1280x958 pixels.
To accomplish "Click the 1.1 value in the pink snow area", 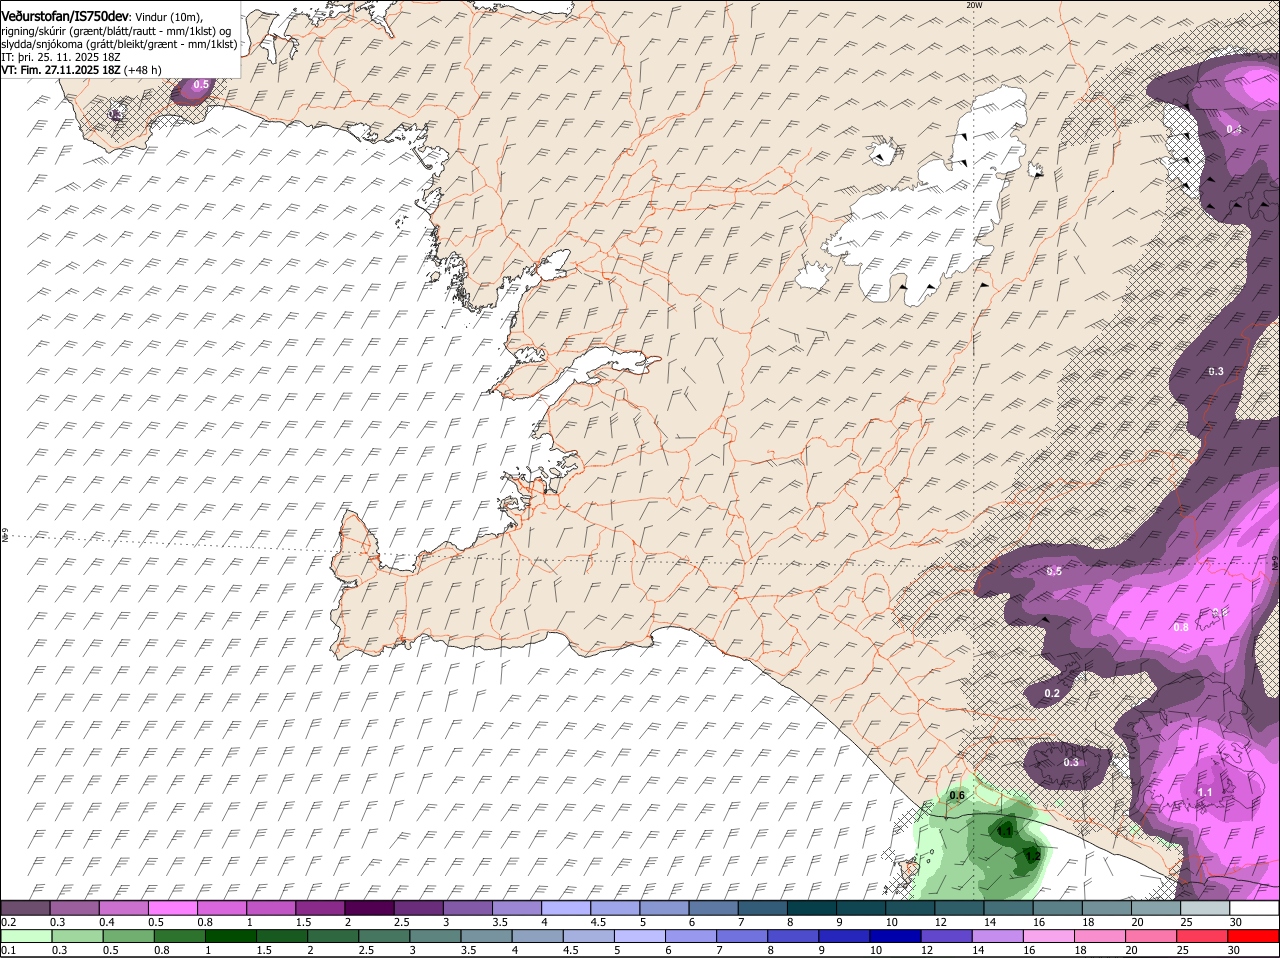I will (1205, 792).
